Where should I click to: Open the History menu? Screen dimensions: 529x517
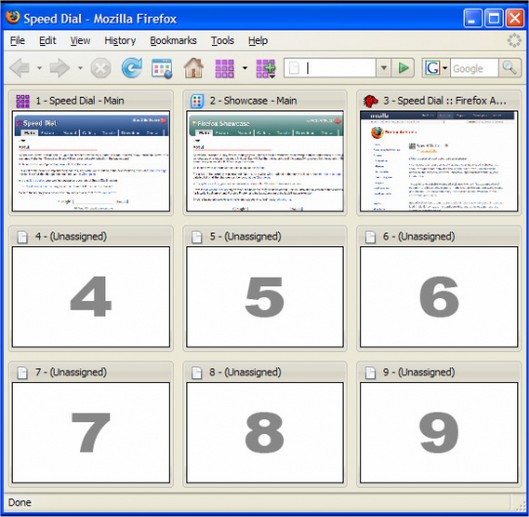[120, 40]
